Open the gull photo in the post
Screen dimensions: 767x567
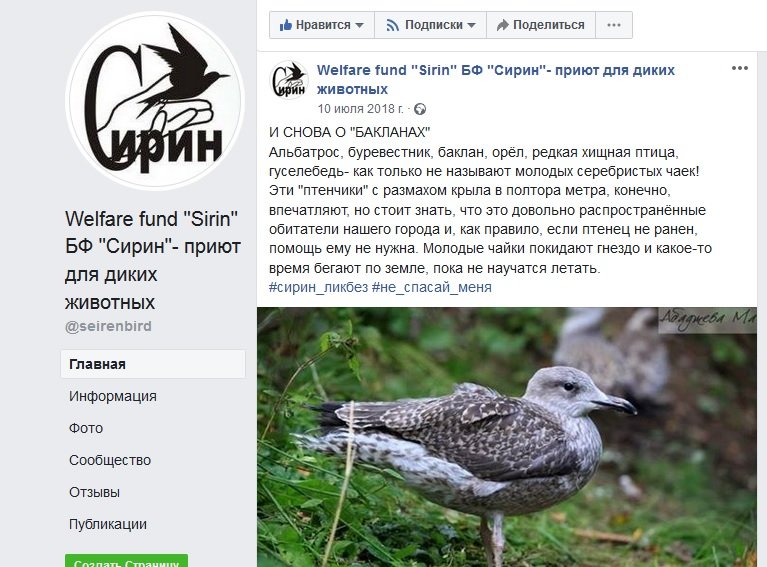(x=507, y=437)
